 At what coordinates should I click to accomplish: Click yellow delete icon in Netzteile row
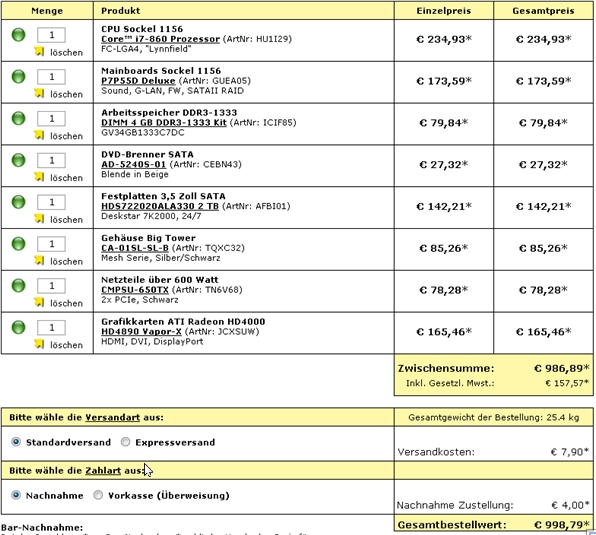(x=39, y=302)
